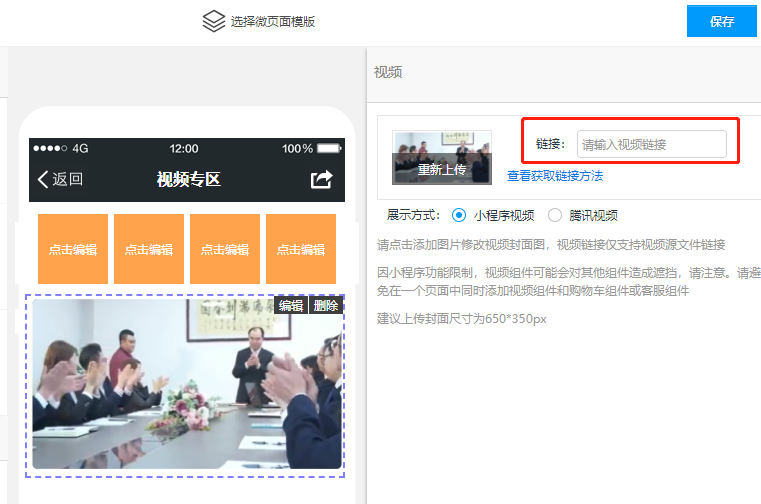Select the 小程序视频 radio option
The width and height of the screenshot is (761, 504).
(459, 215)
